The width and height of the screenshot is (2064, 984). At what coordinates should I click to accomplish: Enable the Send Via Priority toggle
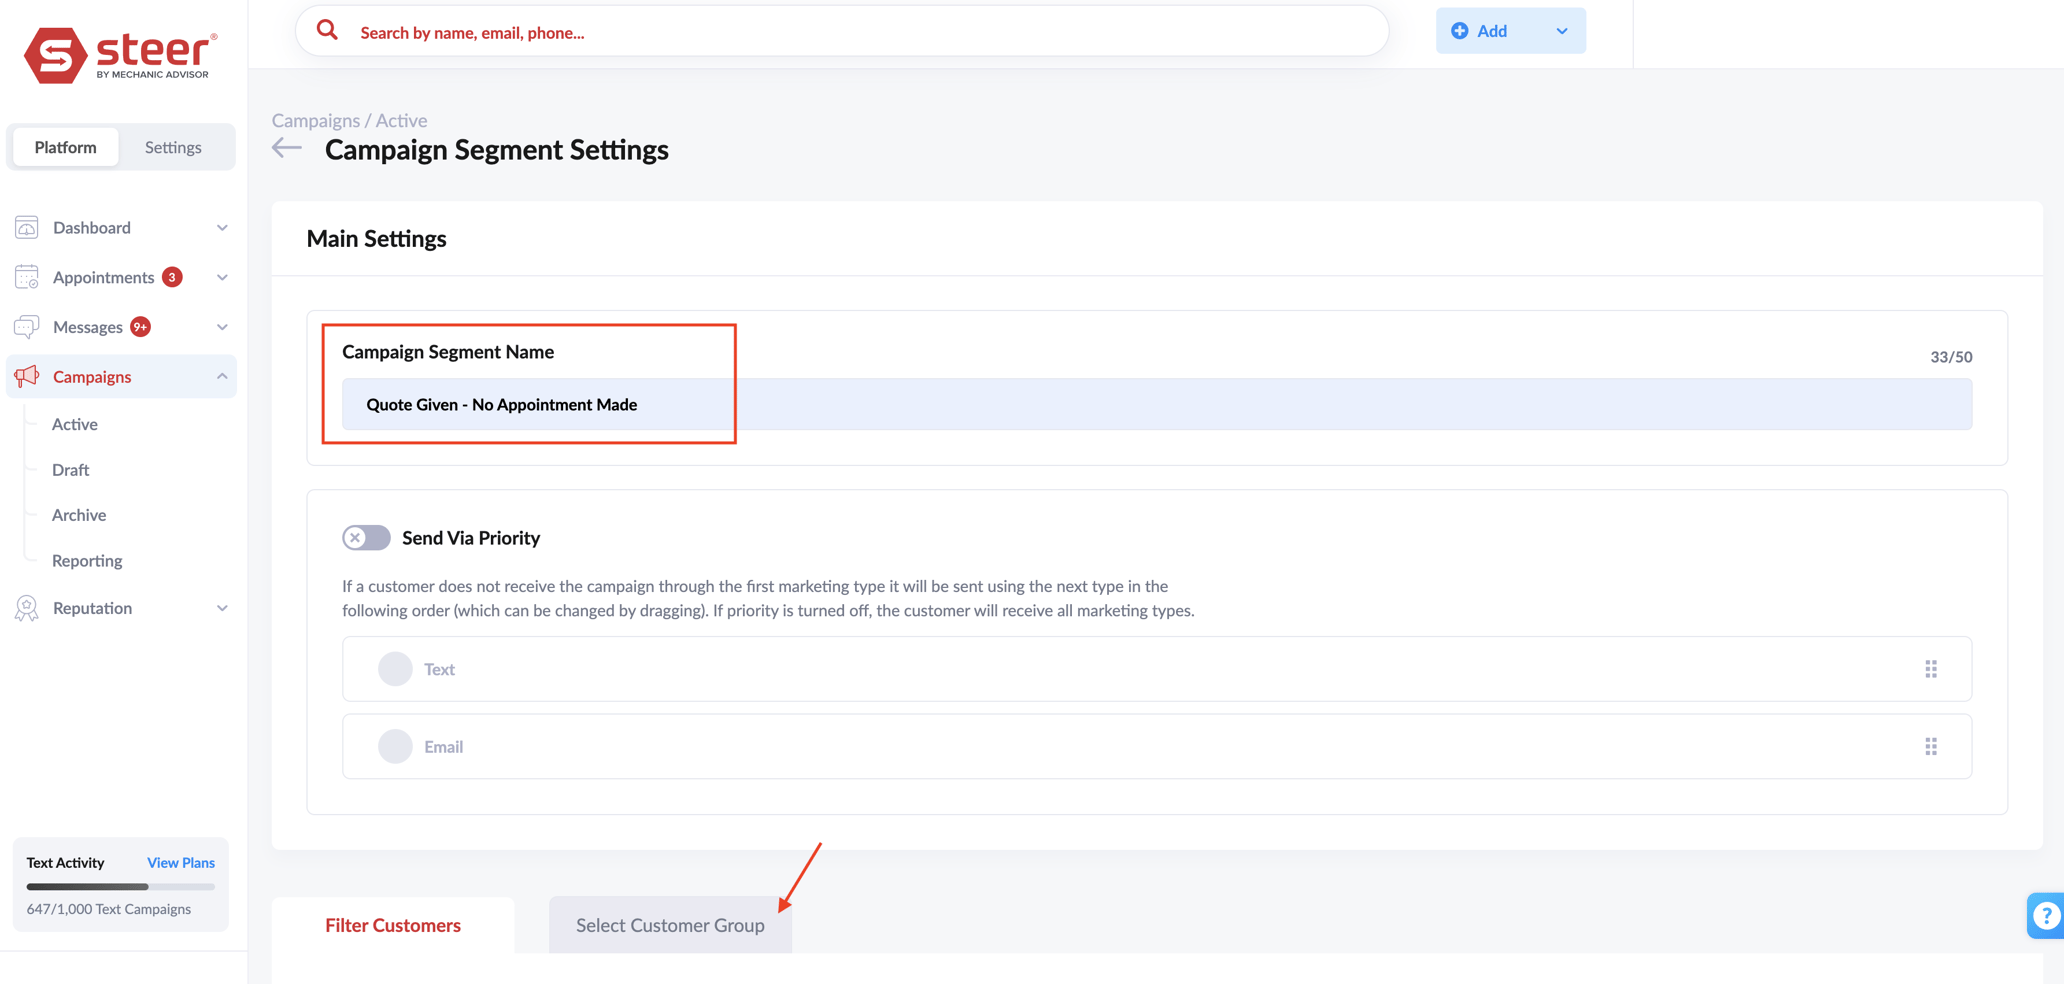click(365, 537)
